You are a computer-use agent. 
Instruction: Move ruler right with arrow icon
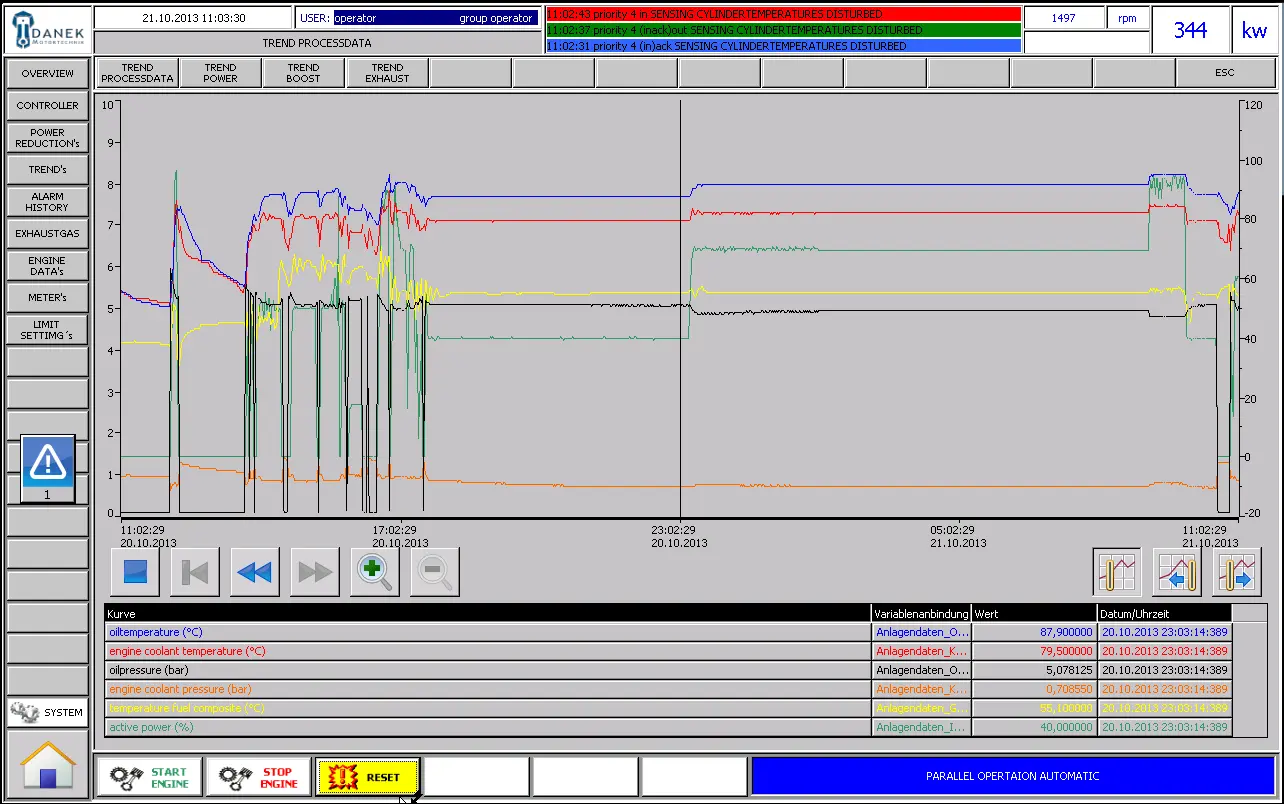coord(1237,574)
